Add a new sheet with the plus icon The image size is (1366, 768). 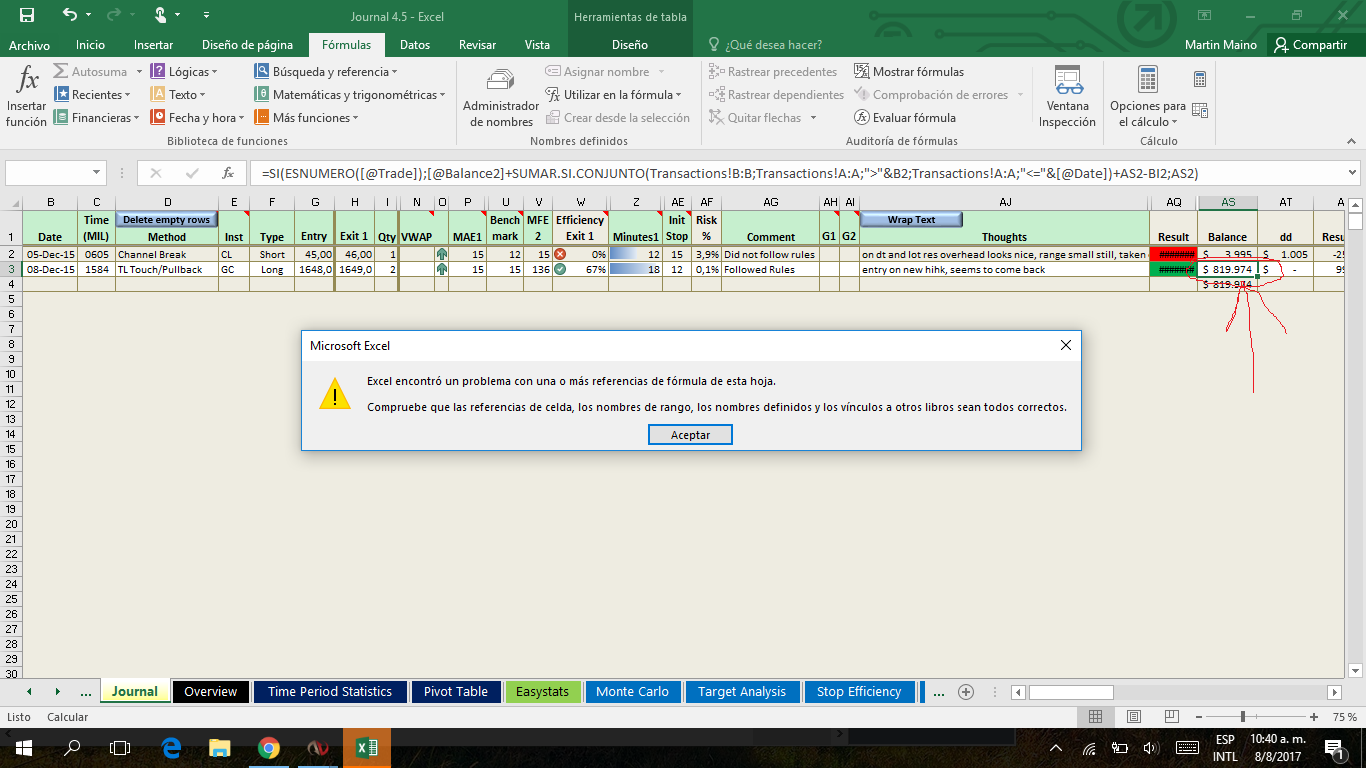pos(966,692)
